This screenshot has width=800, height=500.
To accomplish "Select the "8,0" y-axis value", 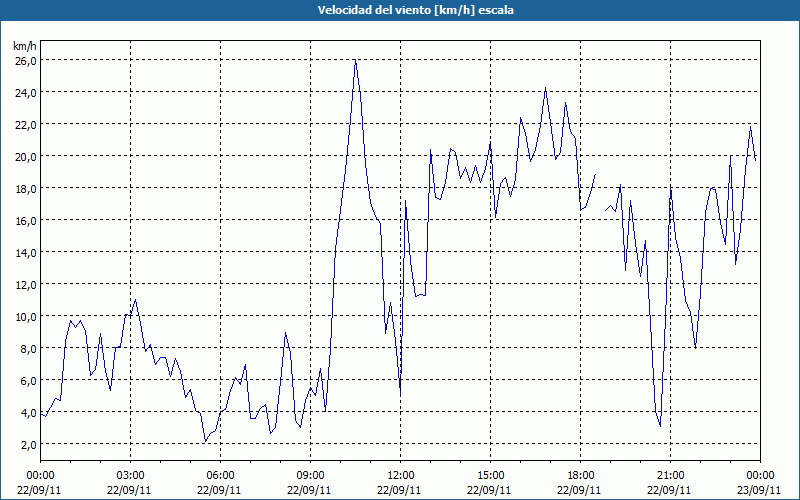I will (x=28, y=348).
